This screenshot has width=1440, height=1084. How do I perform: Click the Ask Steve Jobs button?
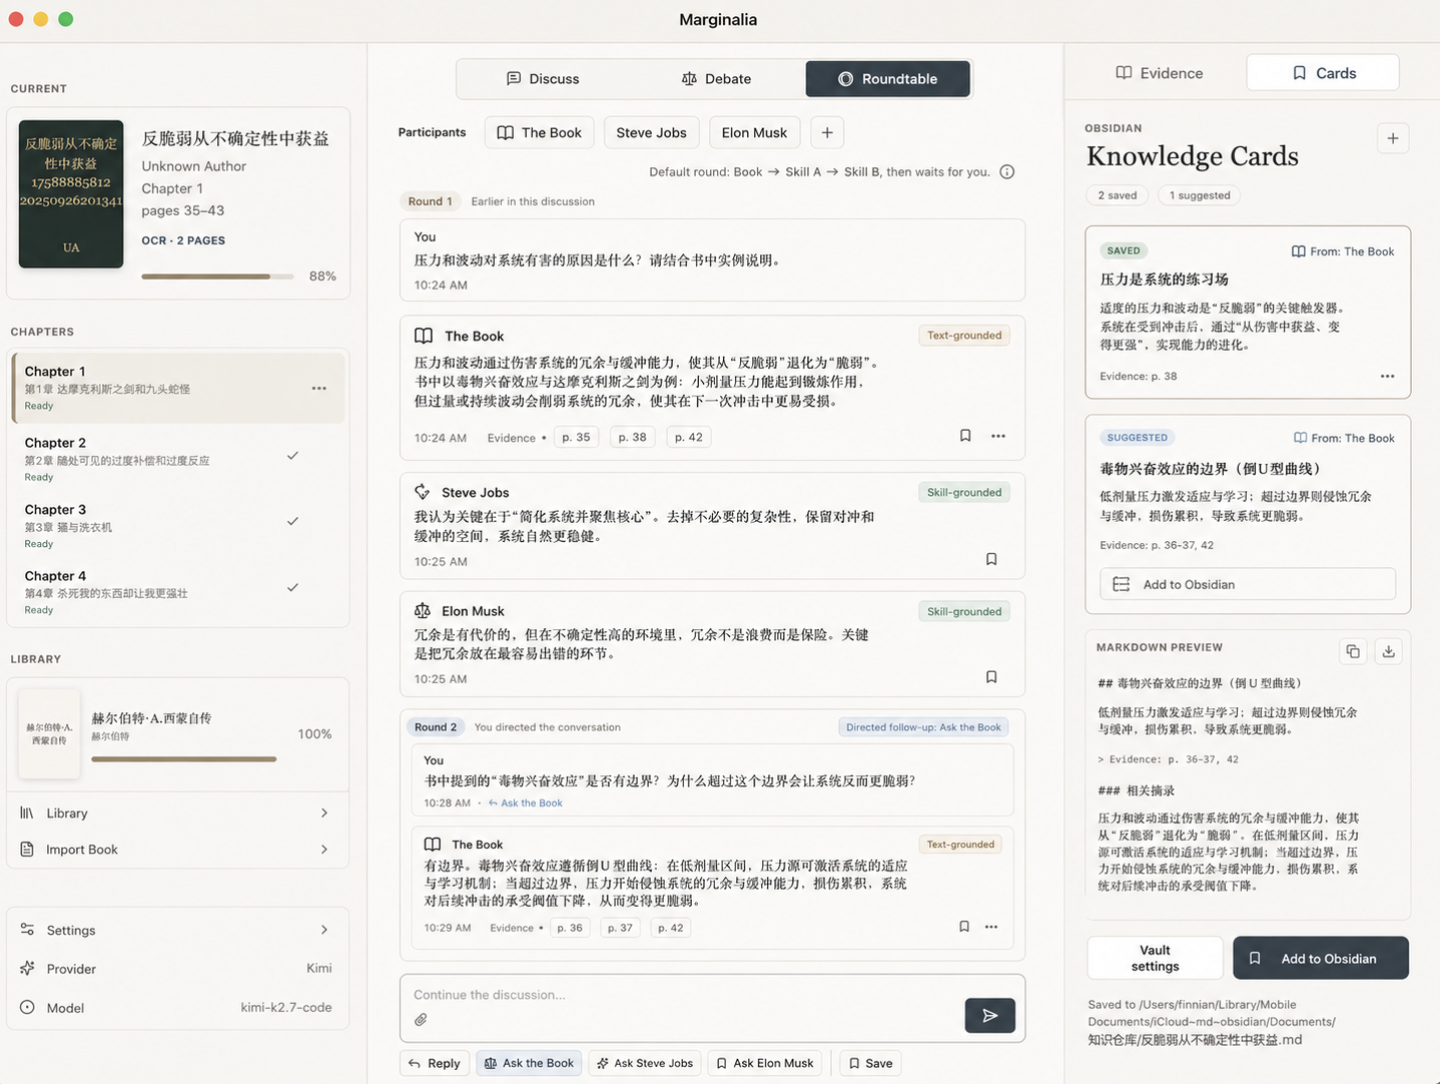644,1063
